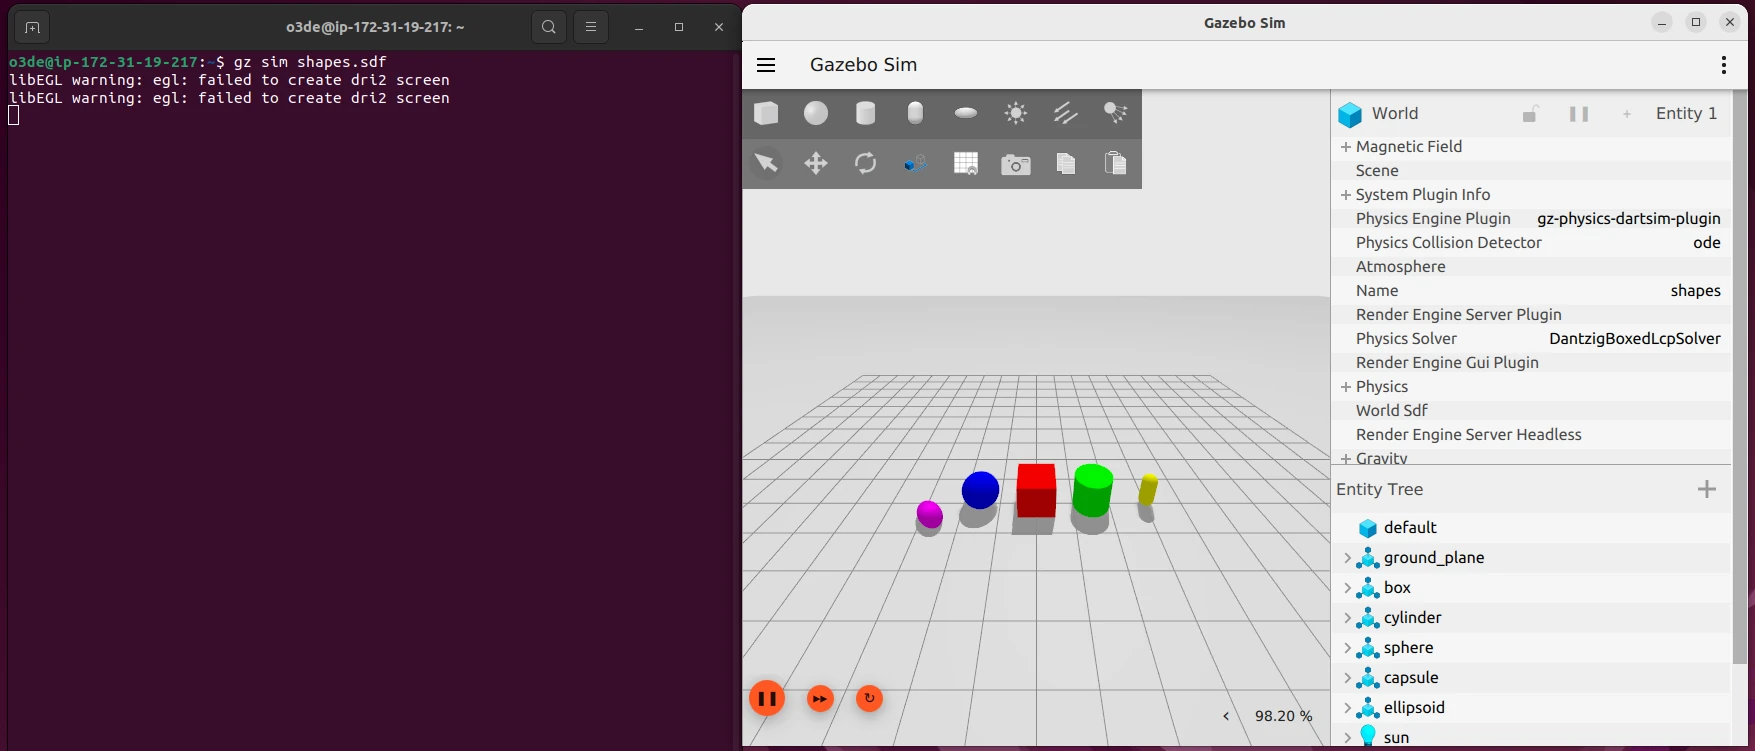The height and width of the screenshot is (751, 1755).
Task: Add a point light to the scene
Action: [1016, 114]
